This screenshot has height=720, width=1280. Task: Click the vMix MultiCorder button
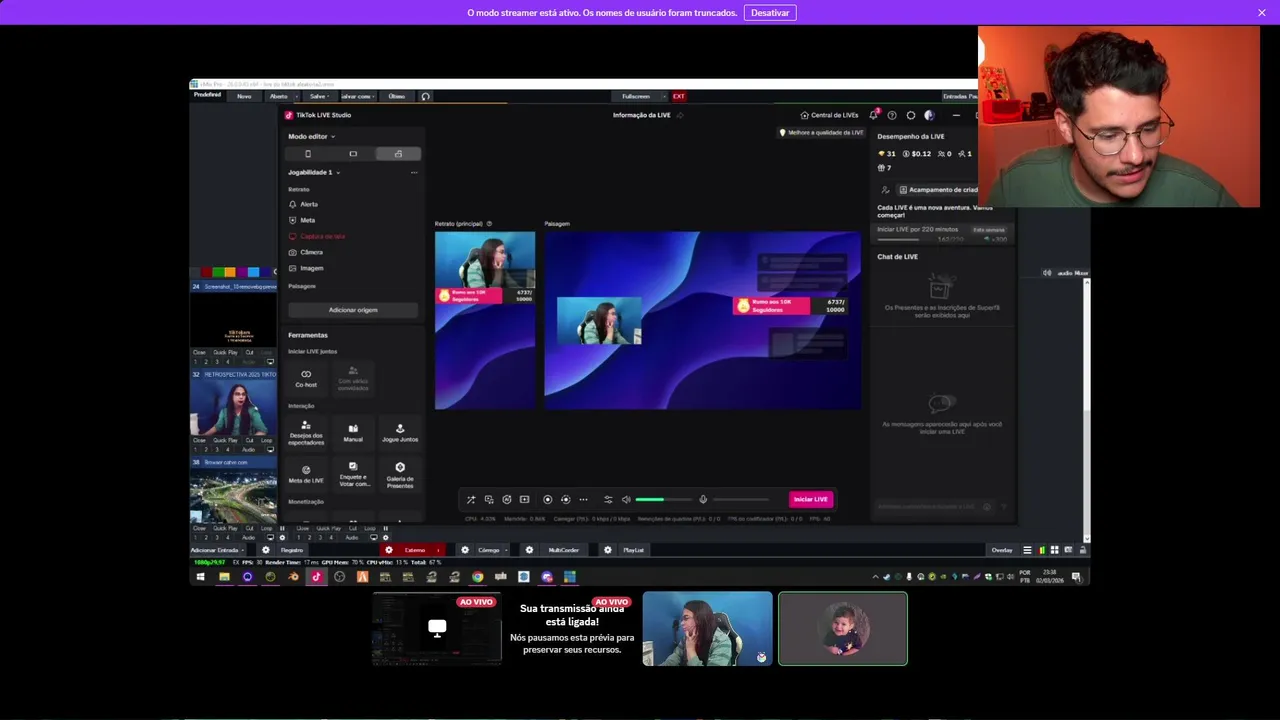click(564, 550)
